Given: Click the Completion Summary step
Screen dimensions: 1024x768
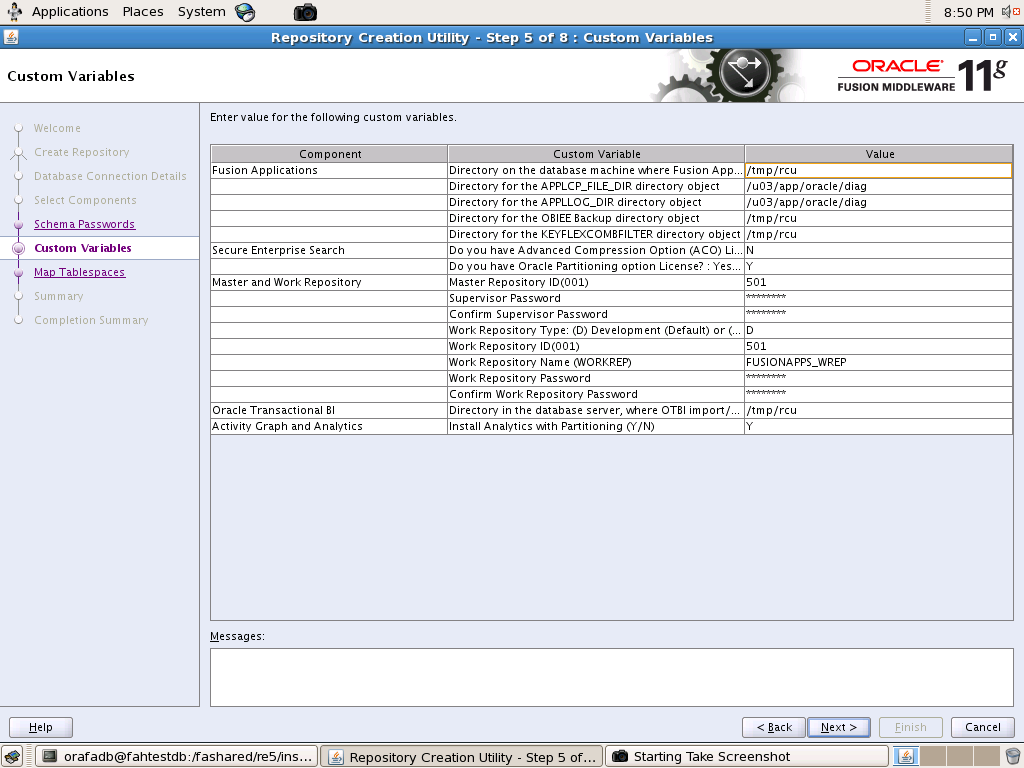Looking at the screenshot, I should click(91, 320).
